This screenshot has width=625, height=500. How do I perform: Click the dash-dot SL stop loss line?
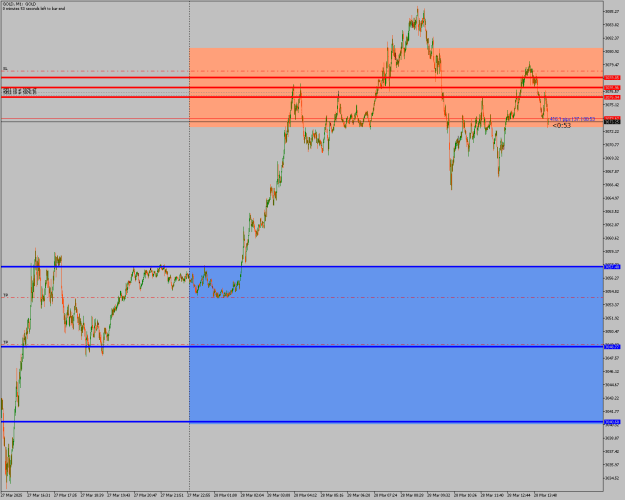click(302, 71)
